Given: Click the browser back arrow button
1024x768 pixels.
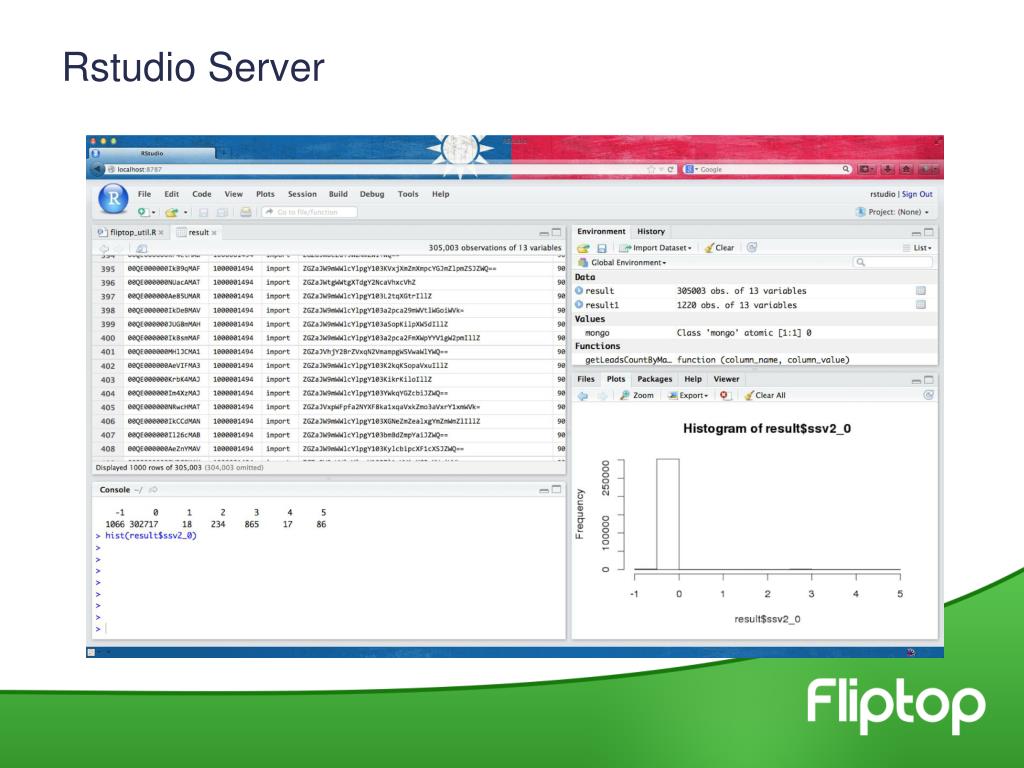Looking at the screenshot, I should click(x=98, y=169).
